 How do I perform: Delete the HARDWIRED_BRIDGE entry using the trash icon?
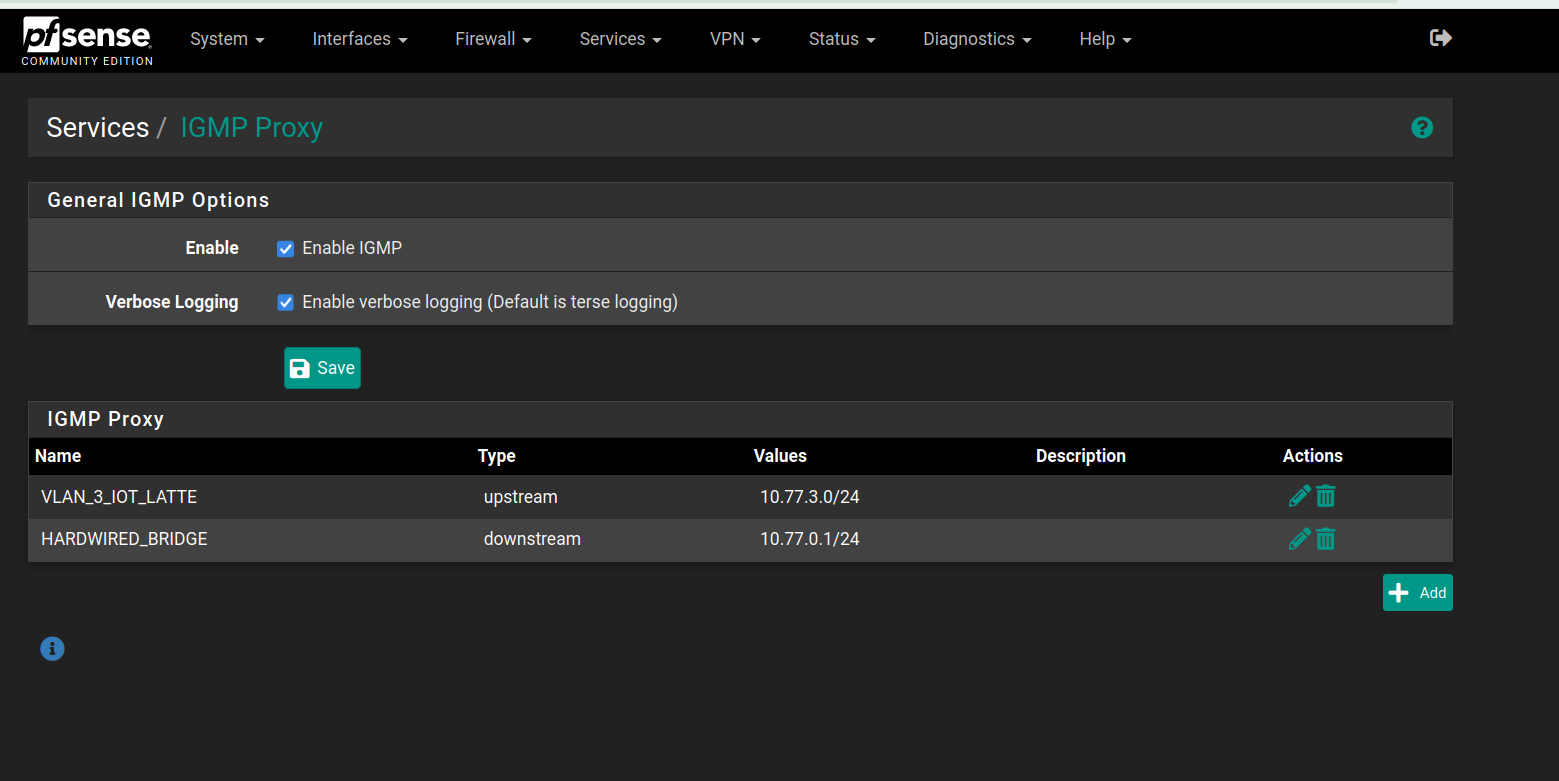(1325, 538)
